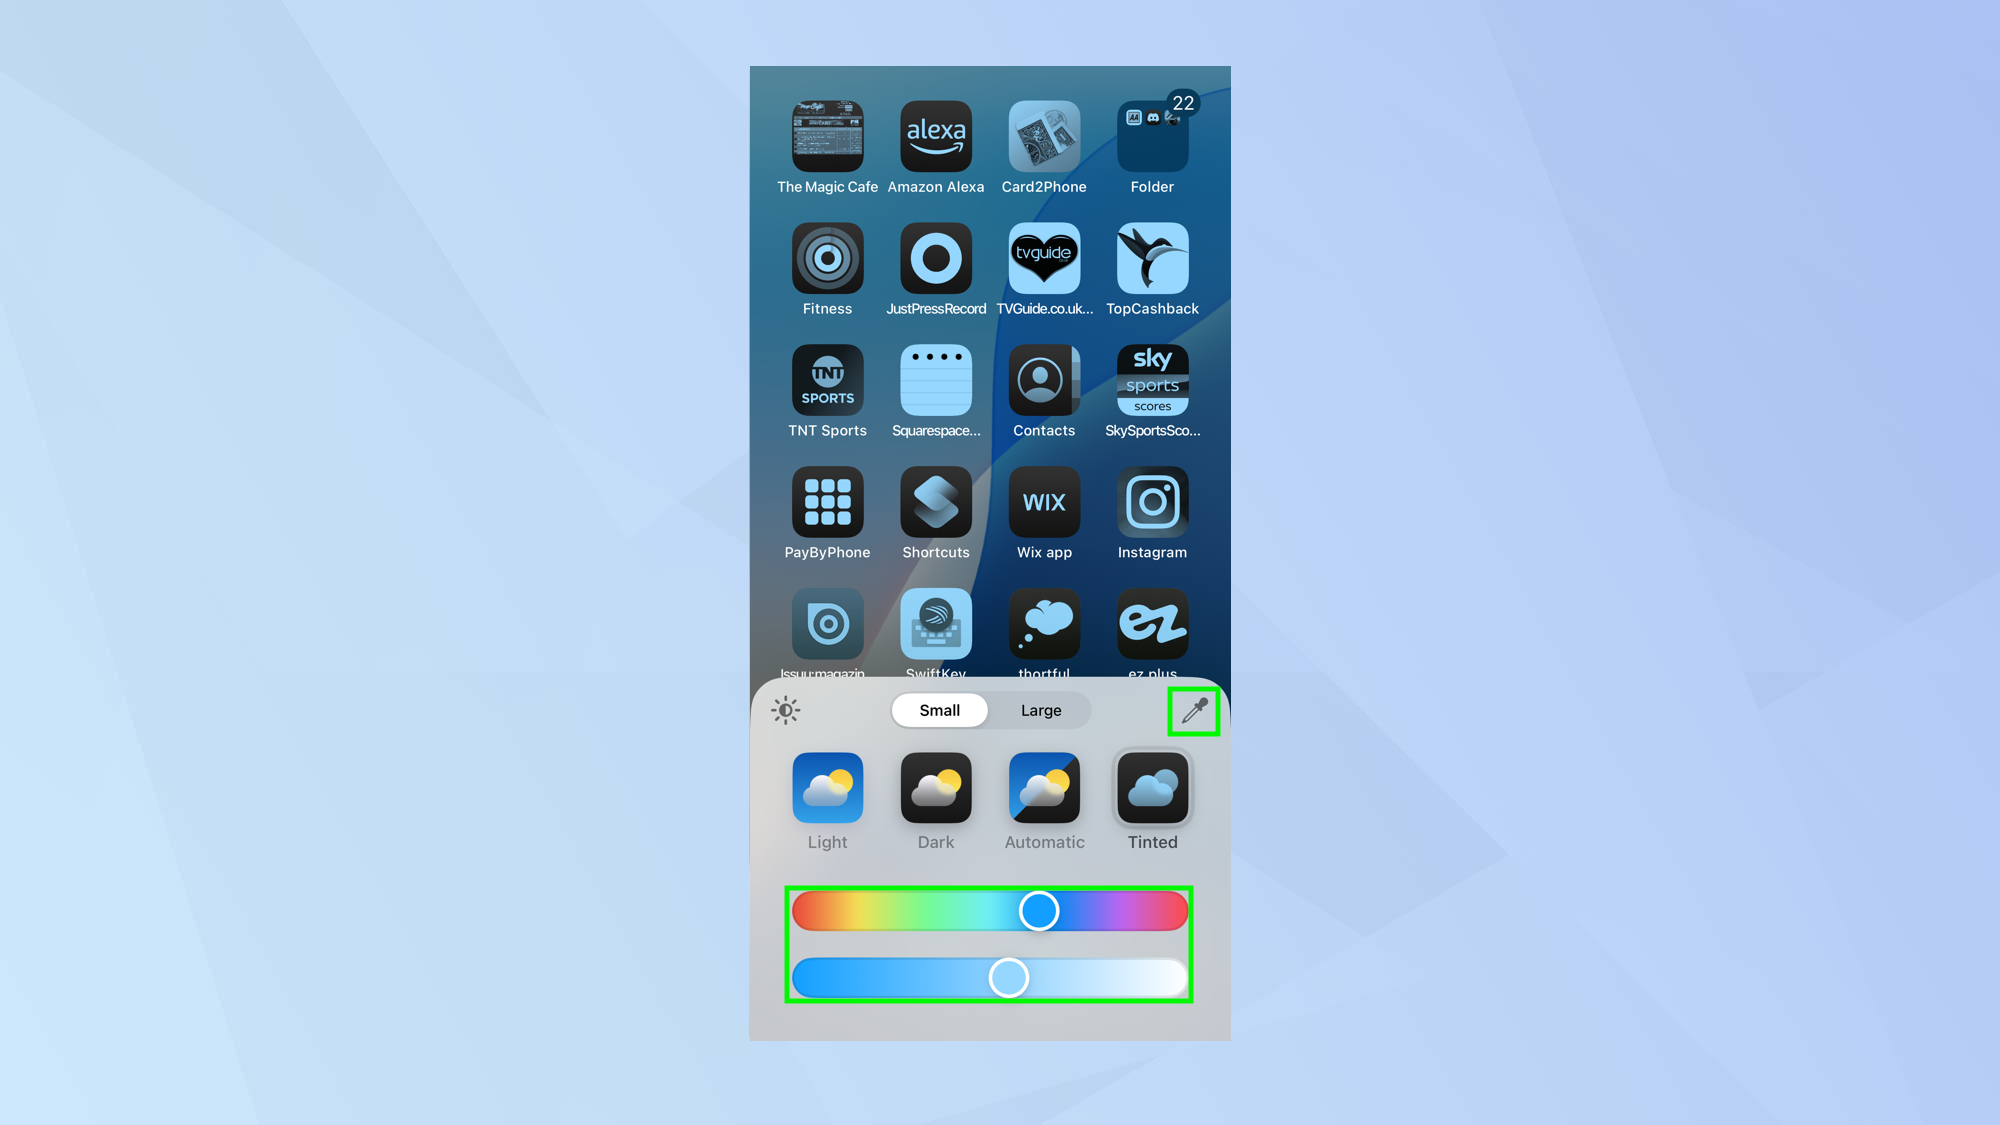
Task: Open the Folder with 22 apps
Action: point(1151,136)
